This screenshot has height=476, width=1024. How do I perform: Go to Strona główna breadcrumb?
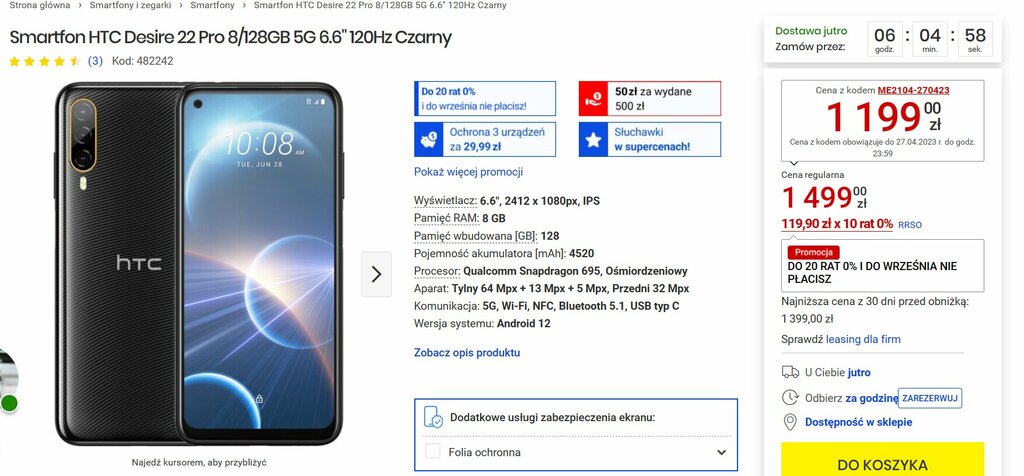pyautogui.click(x=40, y=5)
